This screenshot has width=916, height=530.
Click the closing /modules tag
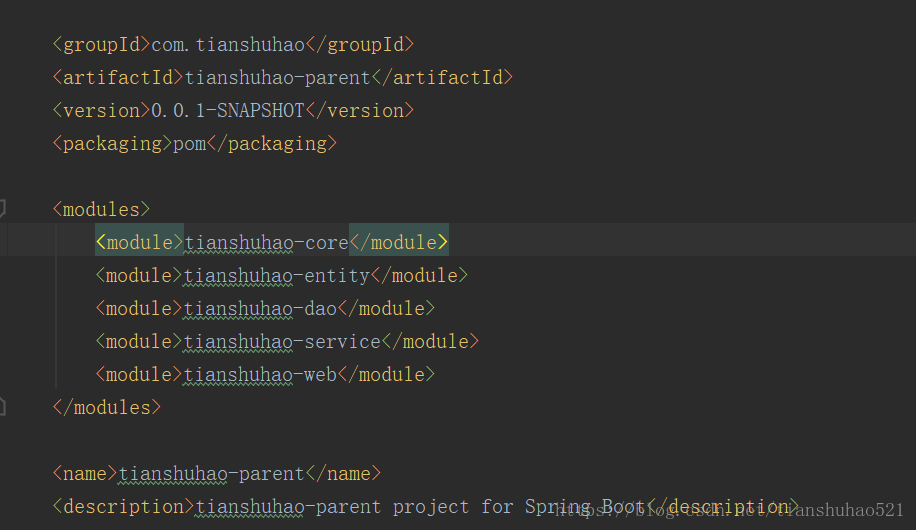[107, 407]
